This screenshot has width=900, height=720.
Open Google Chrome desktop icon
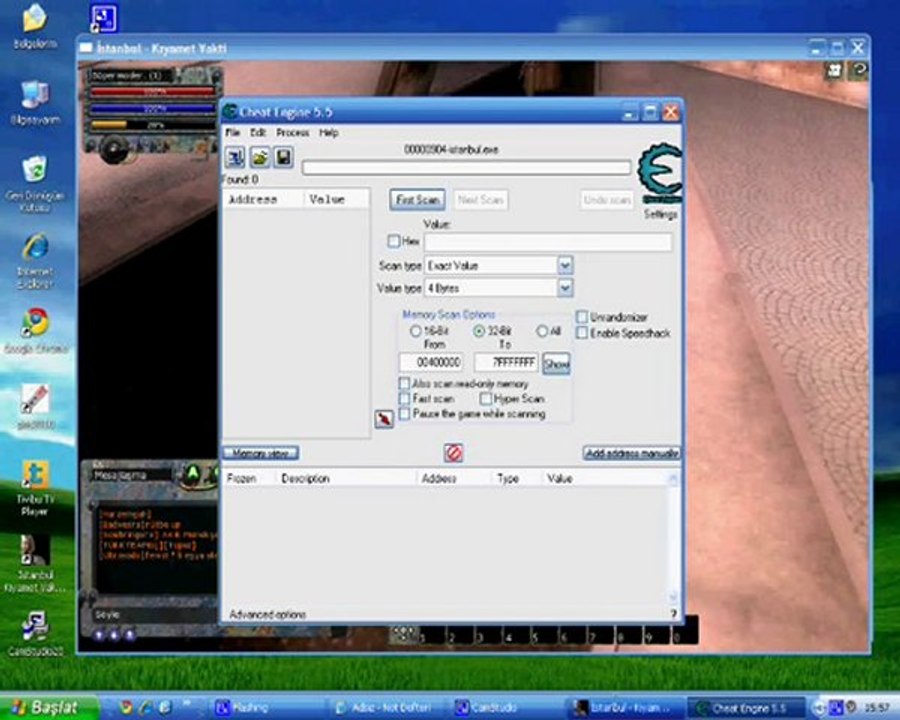(36, 331)
